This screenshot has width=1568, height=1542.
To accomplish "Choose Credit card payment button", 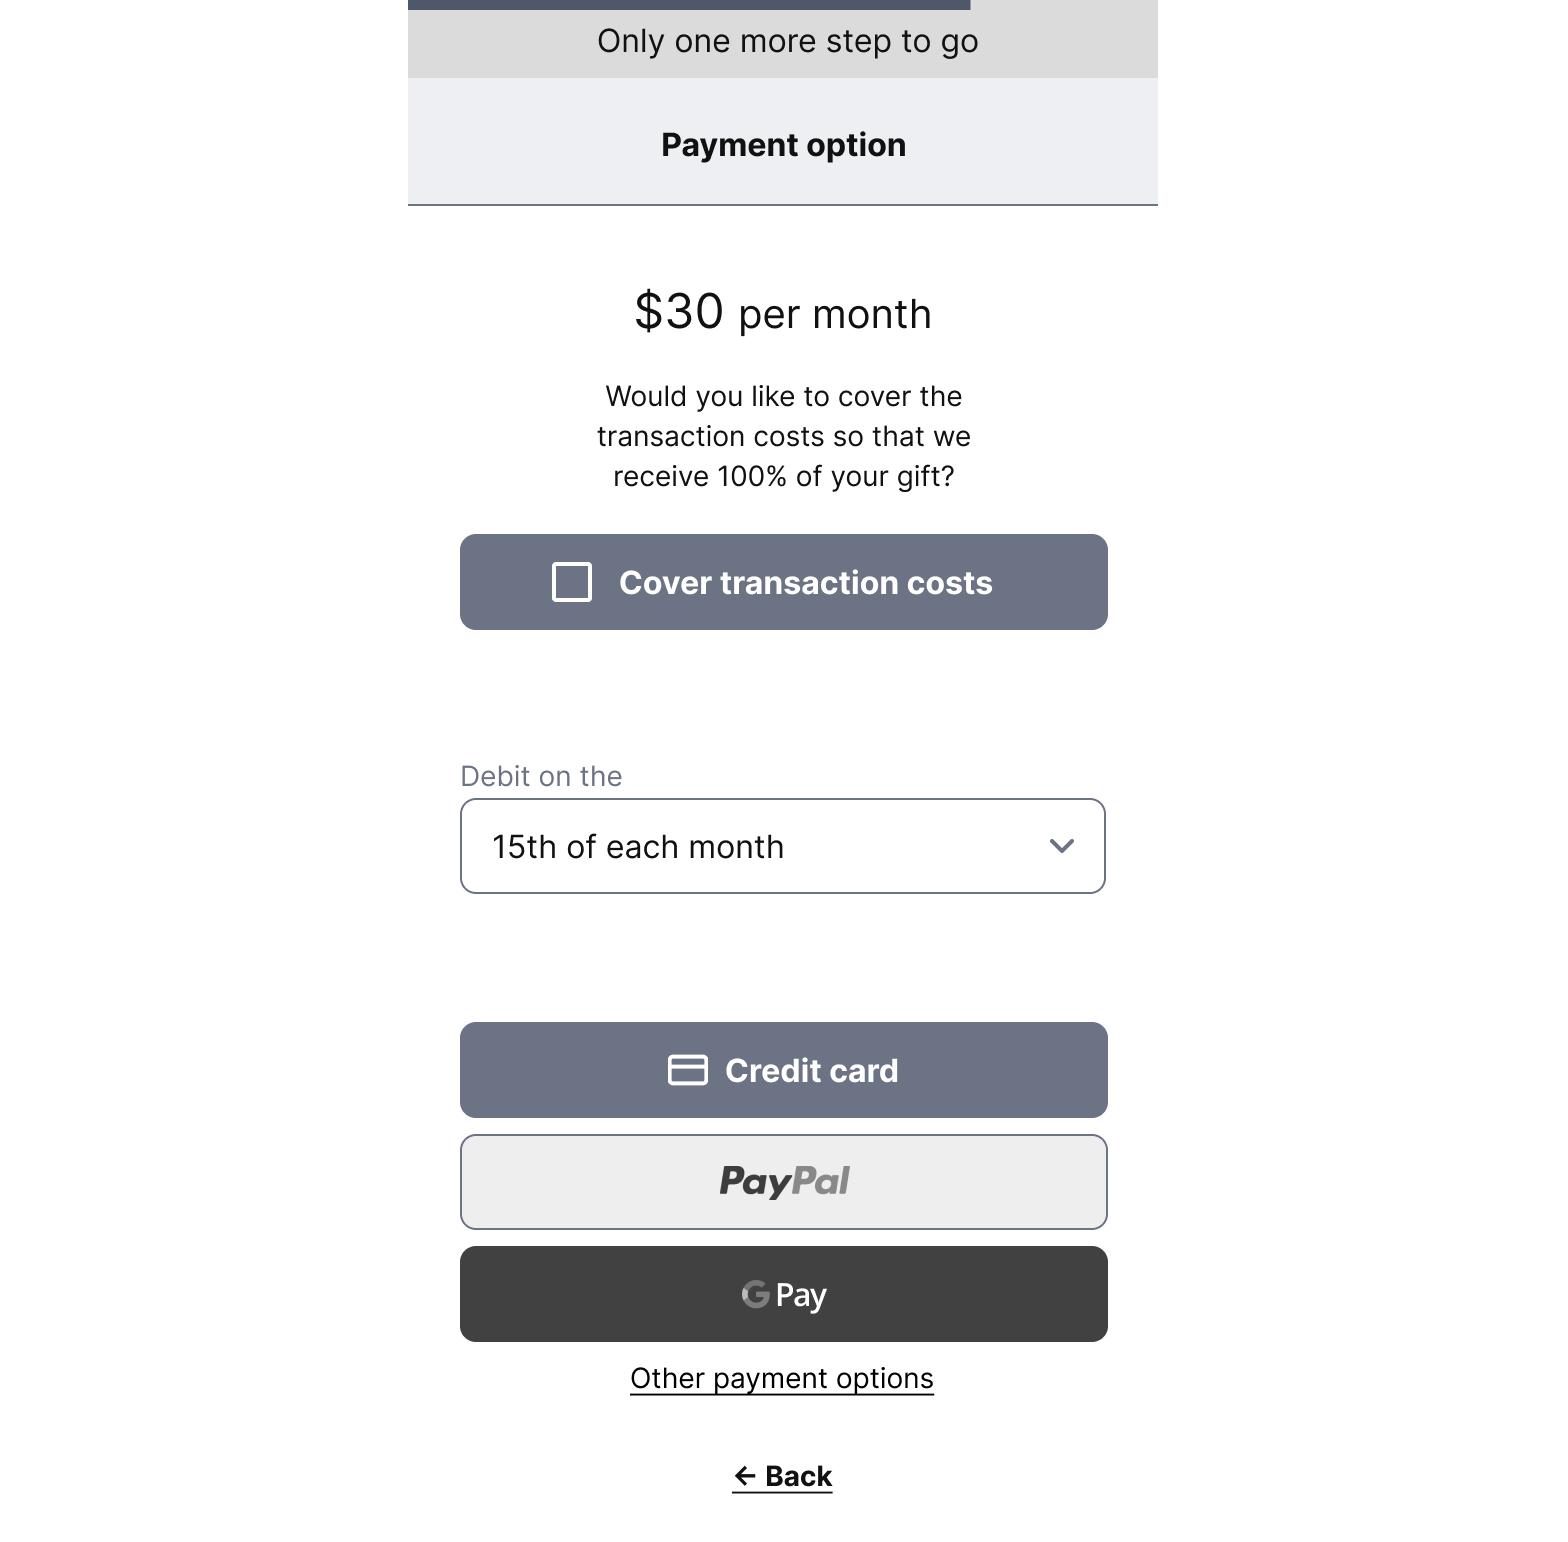I will click(784, 1070).
